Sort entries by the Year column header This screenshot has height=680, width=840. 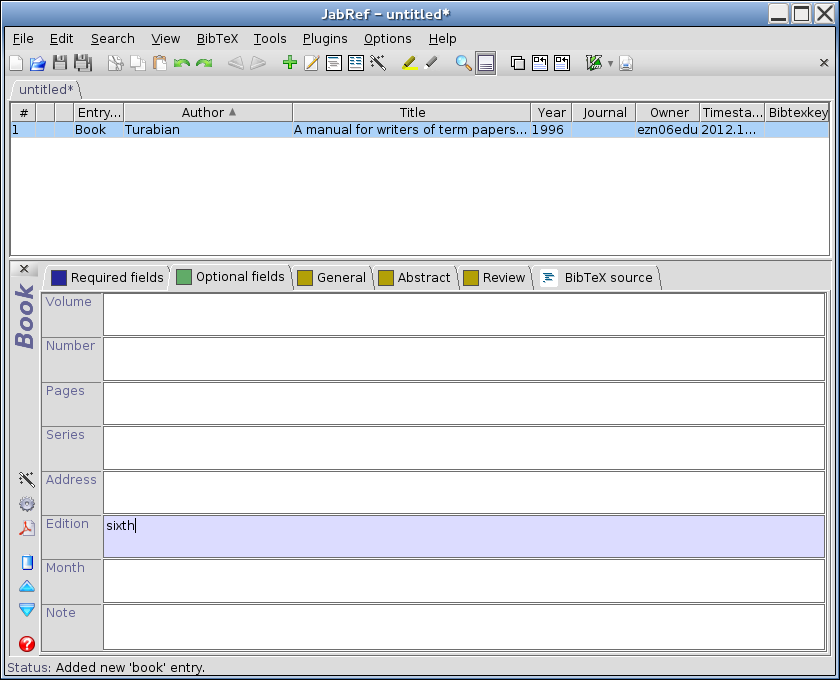[551, 113]
